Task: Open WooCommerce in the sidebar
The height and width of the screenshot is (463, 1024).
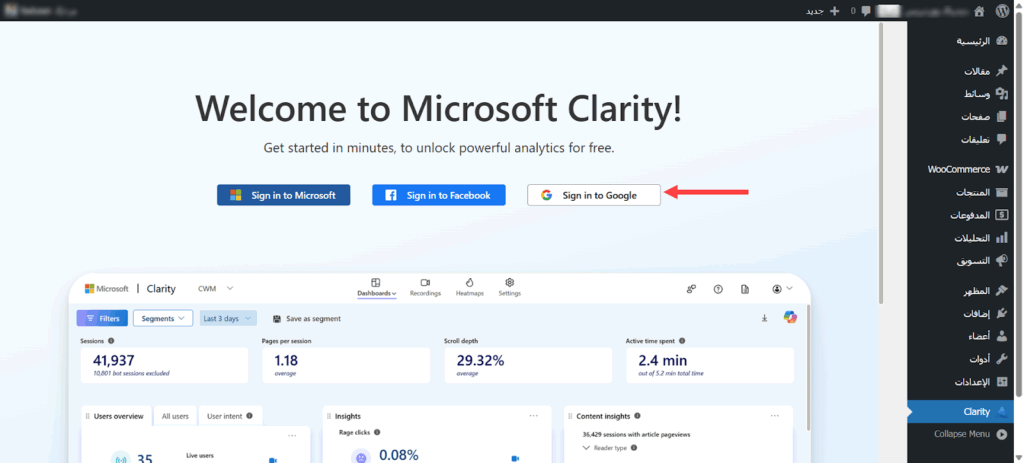Action: (x=965, y=169)
